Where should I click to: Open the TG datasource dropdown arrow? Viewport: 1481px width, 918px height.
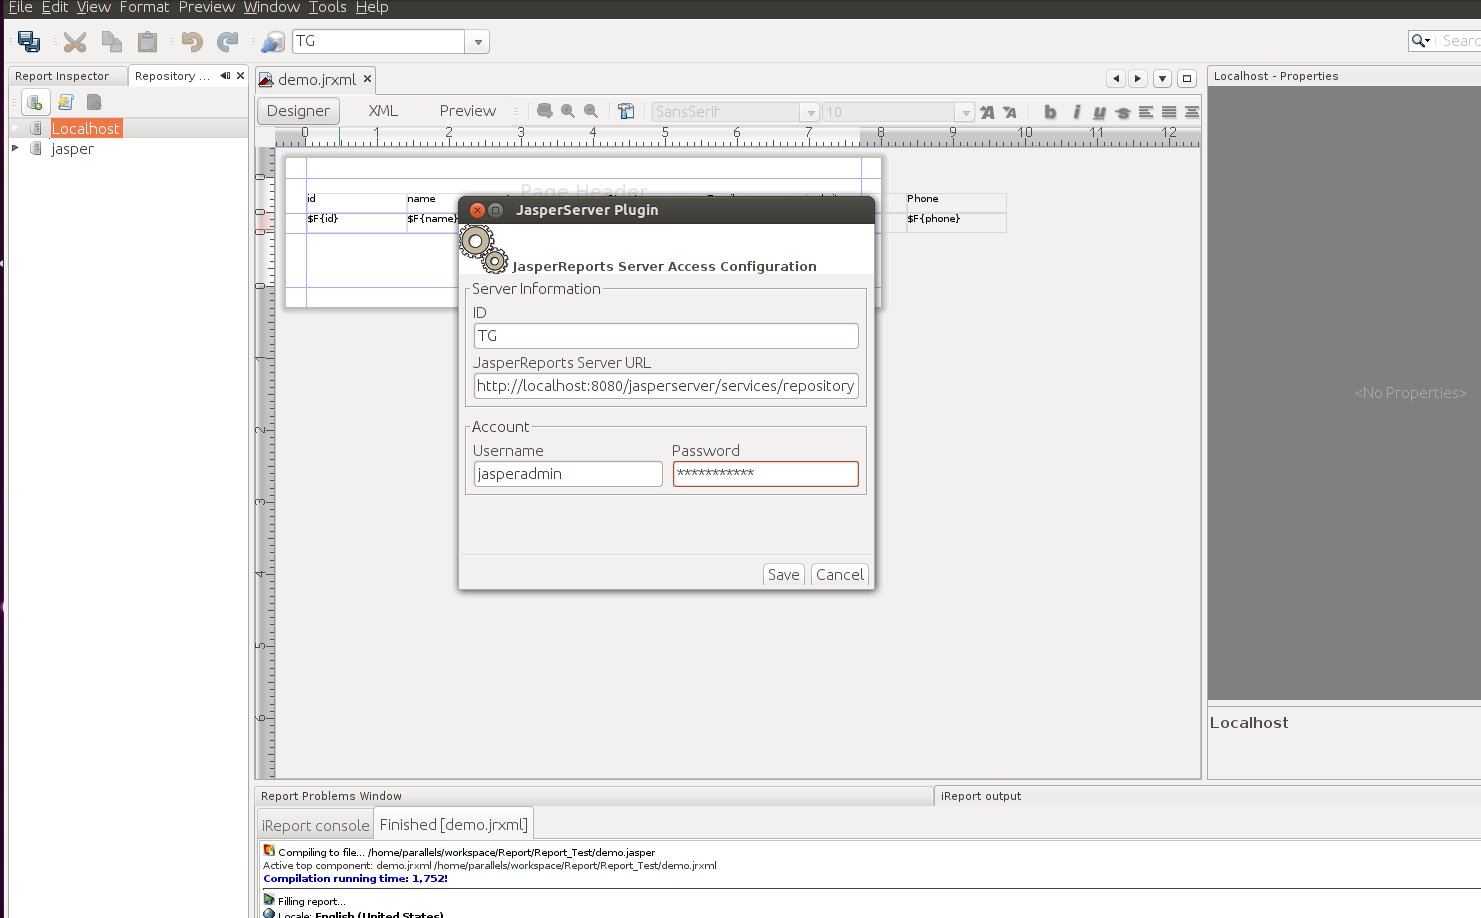(478, 42)
